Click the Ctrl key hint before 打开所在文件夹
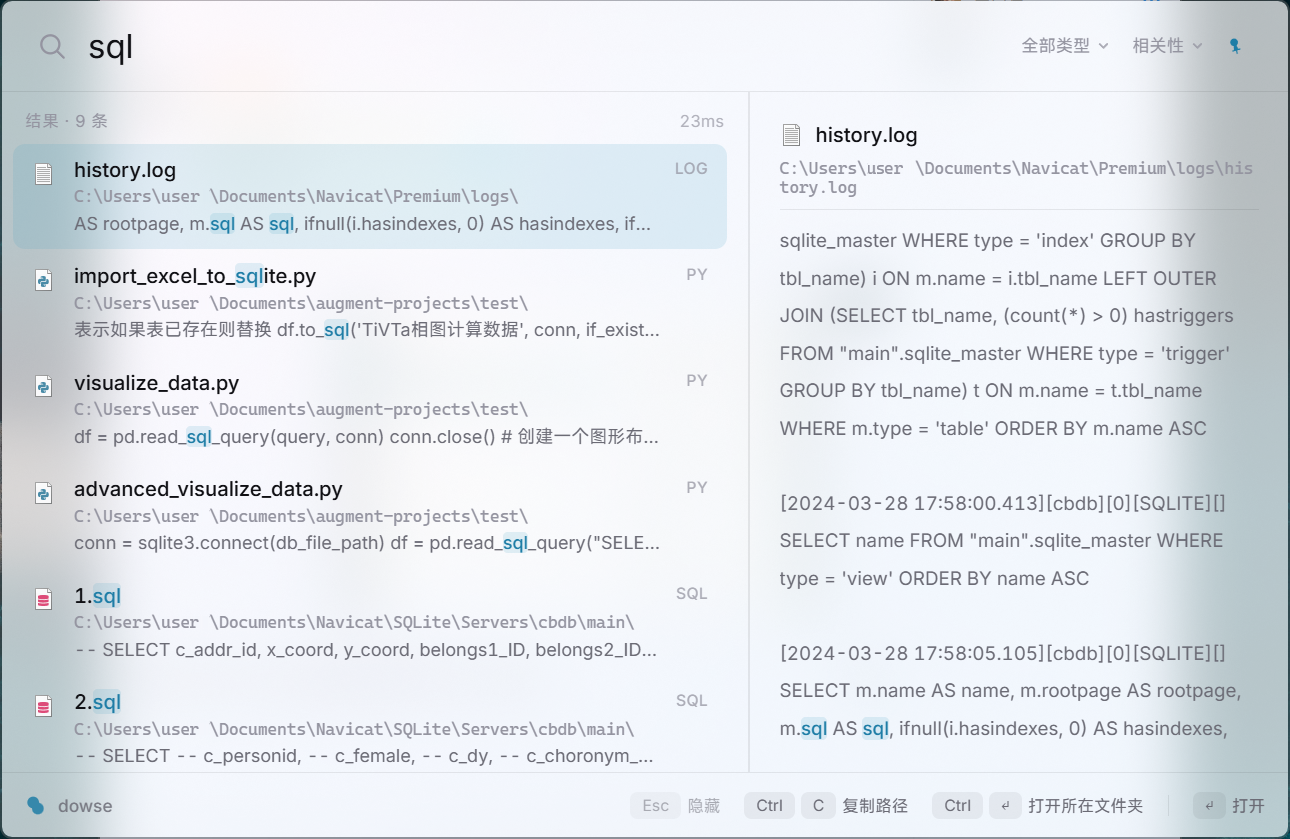Viewport: 1290px width, 839px height. 957,806
